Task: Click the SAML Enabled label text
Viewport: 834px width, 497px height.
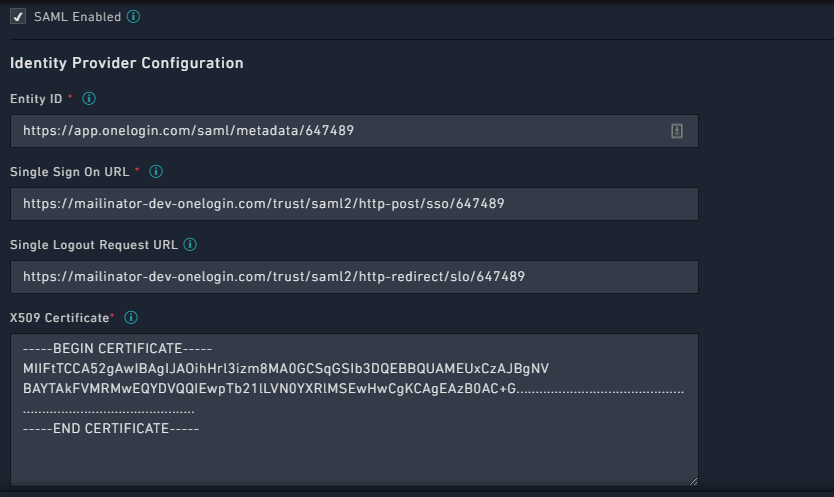Action: [x=77, y=17]
